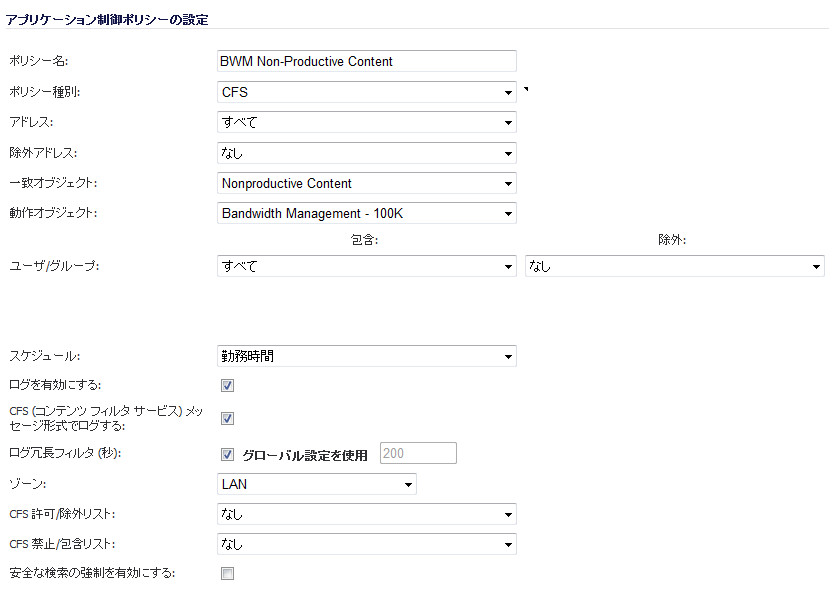Expand the スケジュール 勤務時間 dropdown
The height and width of the screenshot is (590, 833).
coord(367,356)
